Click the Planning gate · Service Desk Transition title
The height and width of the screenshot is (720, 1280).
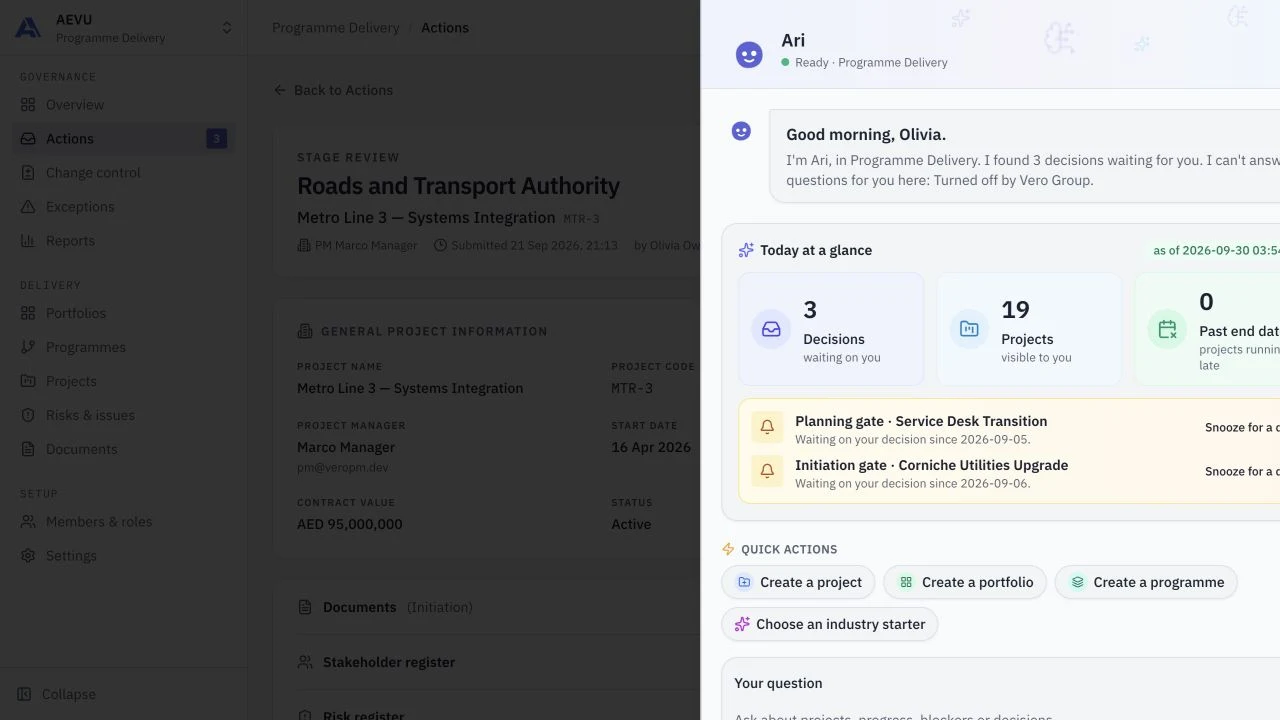tap(921, 421)
